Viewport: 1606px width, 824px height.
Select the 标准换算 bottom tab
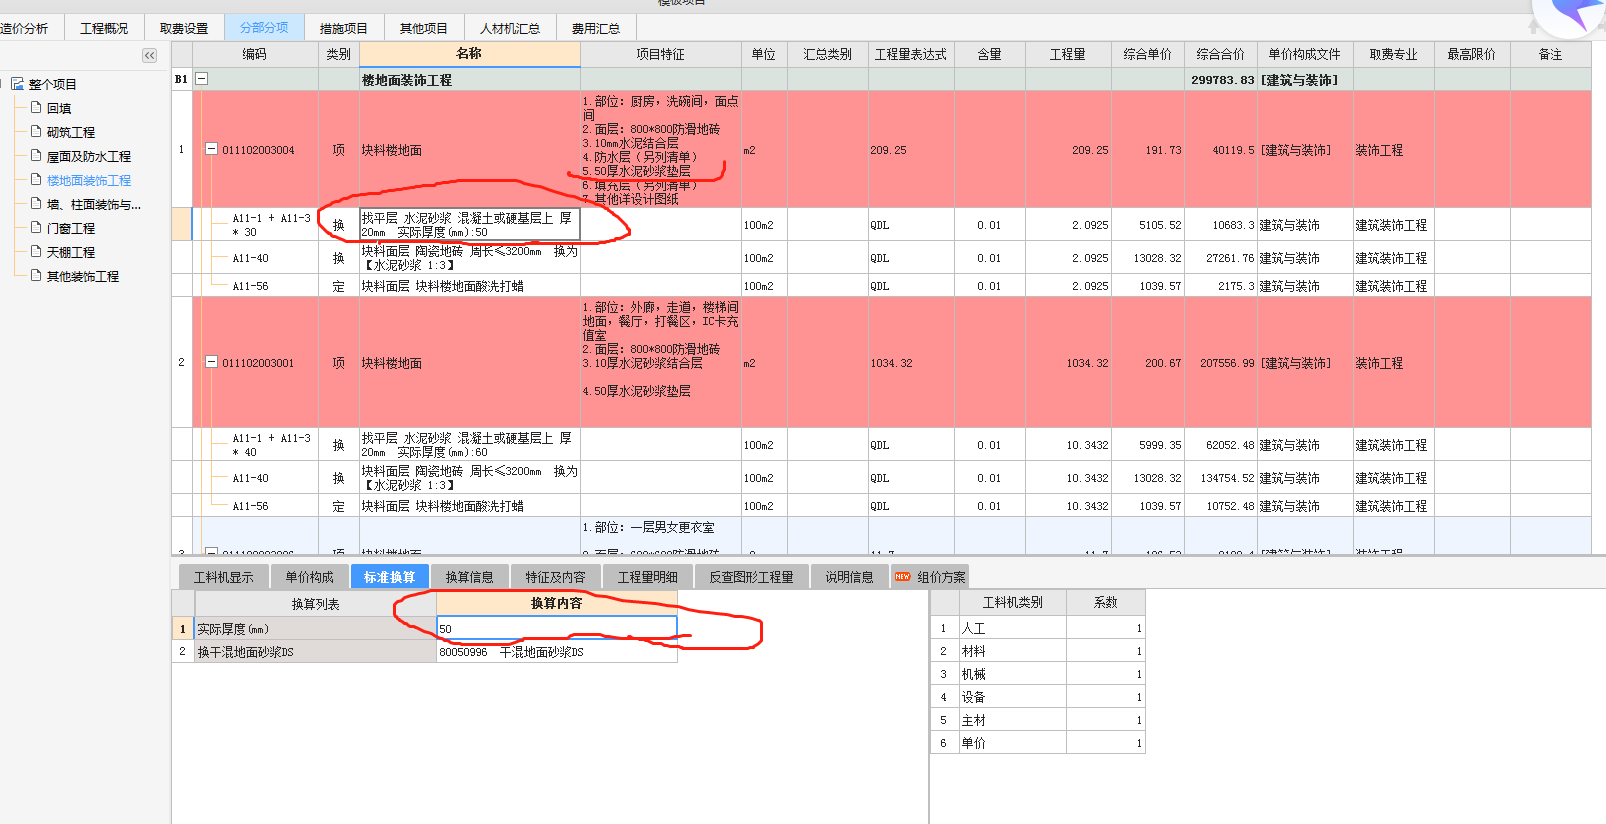pos(389,577)
